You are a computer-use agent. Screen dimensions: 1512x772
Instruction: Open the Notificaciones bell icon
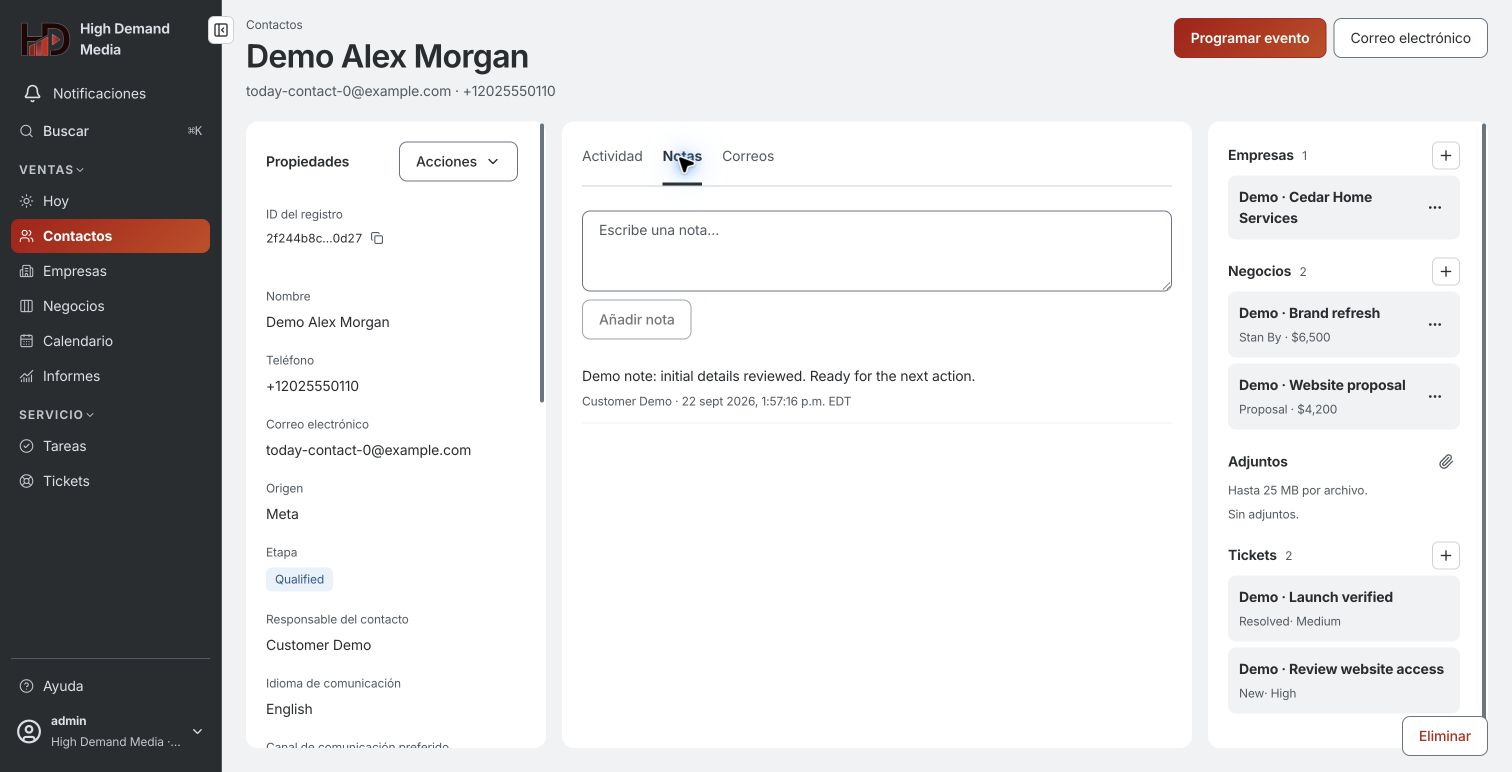click(x=33, y=93)
